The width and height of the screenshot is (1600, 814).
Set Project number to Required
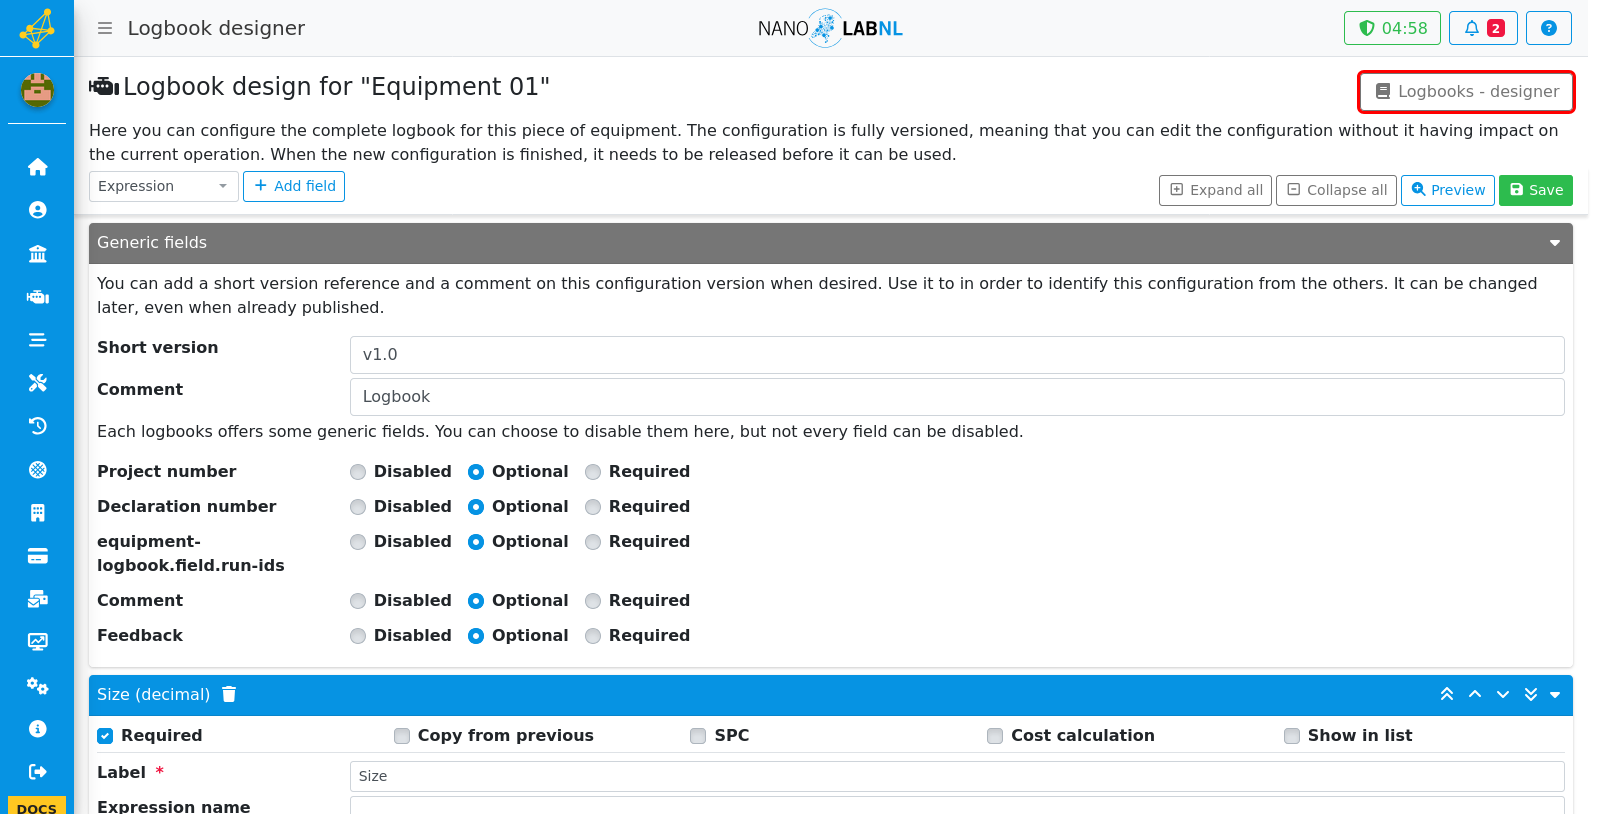click(x=593, y=472)
